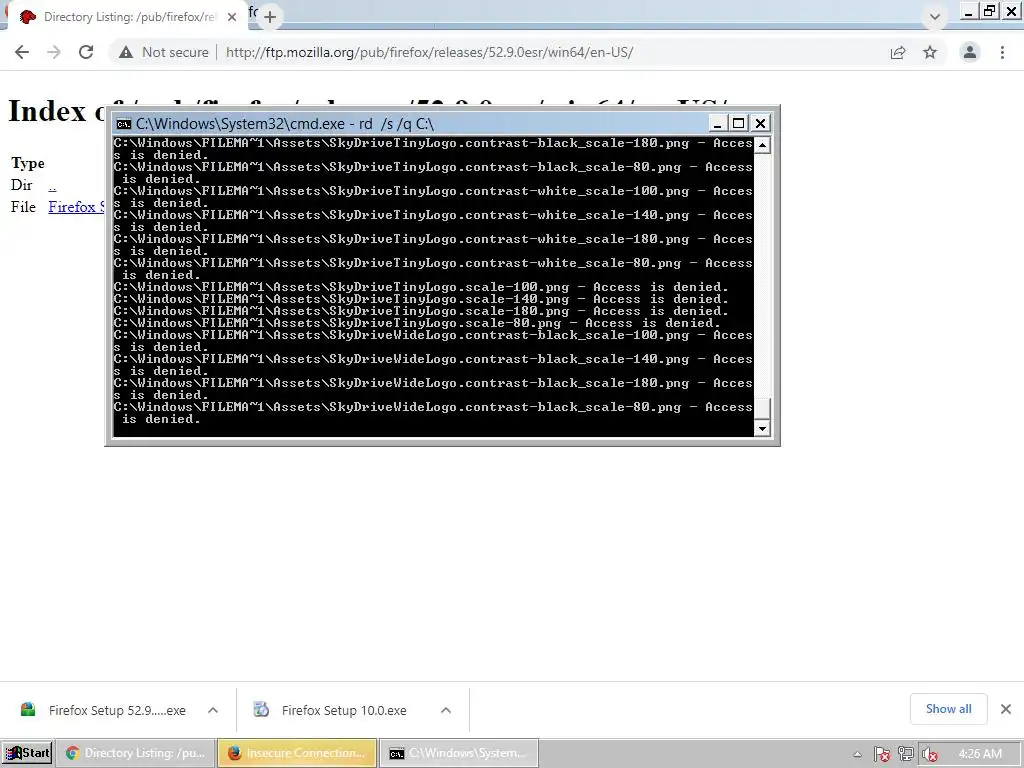Close the downloads bar

pyautogui.click(x=1006, y=709)
